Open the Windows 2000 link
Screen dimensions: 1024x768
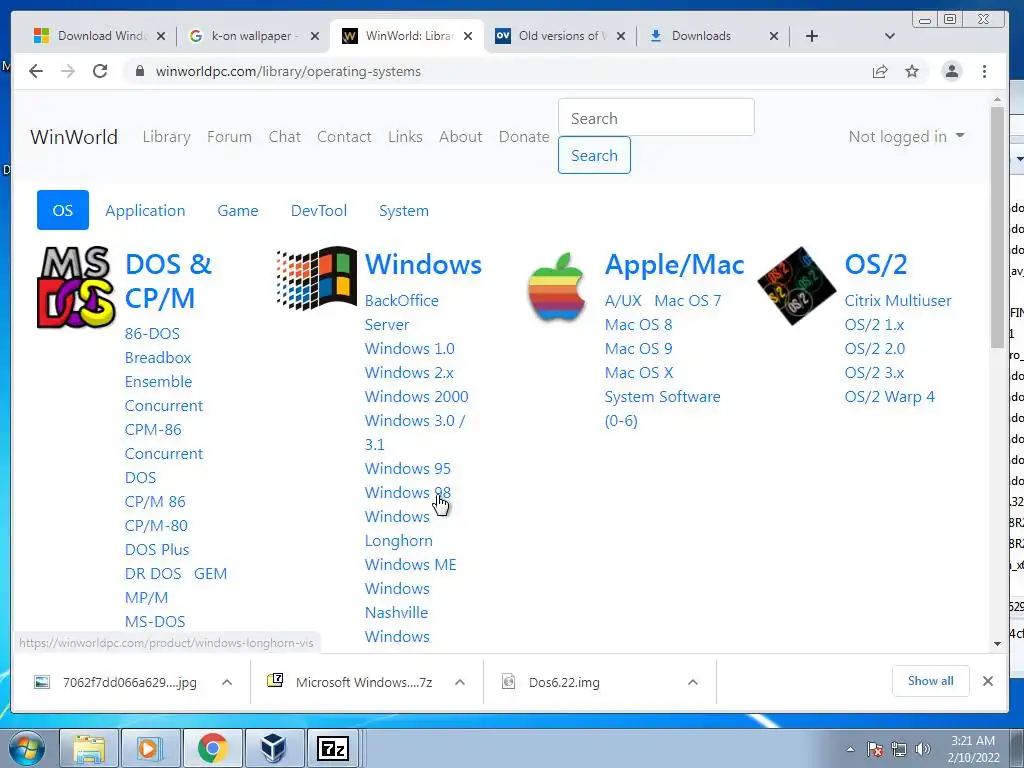point(417,396)
